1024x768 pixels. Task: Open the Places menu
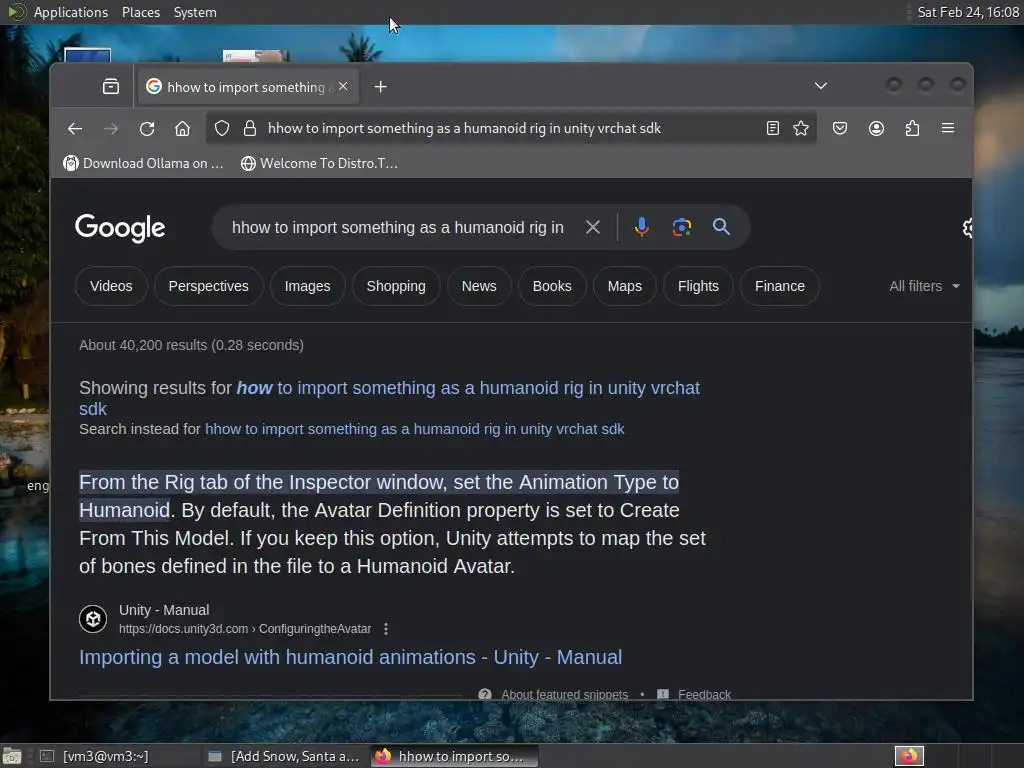(140, 12)
